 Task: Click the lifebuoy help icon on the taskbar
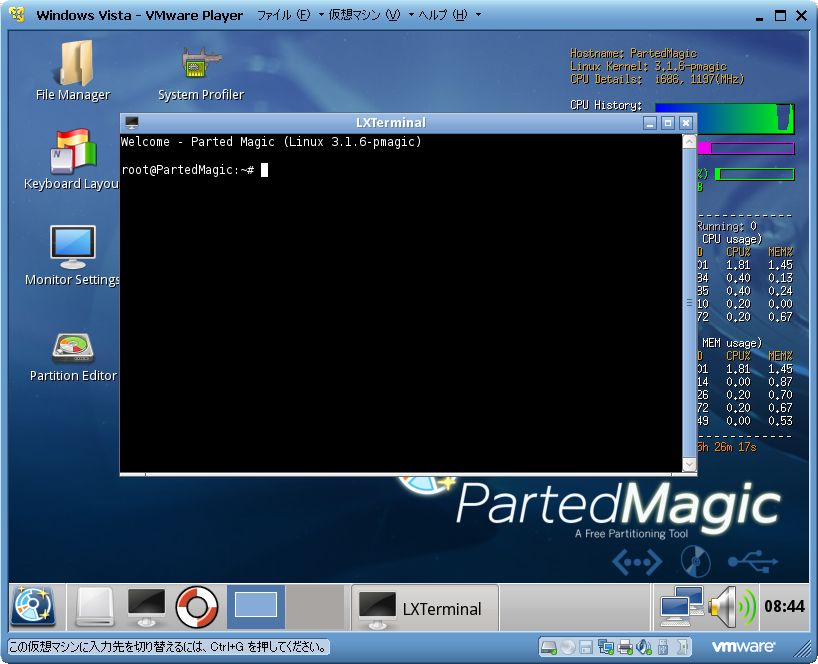(x=196, y=605)
